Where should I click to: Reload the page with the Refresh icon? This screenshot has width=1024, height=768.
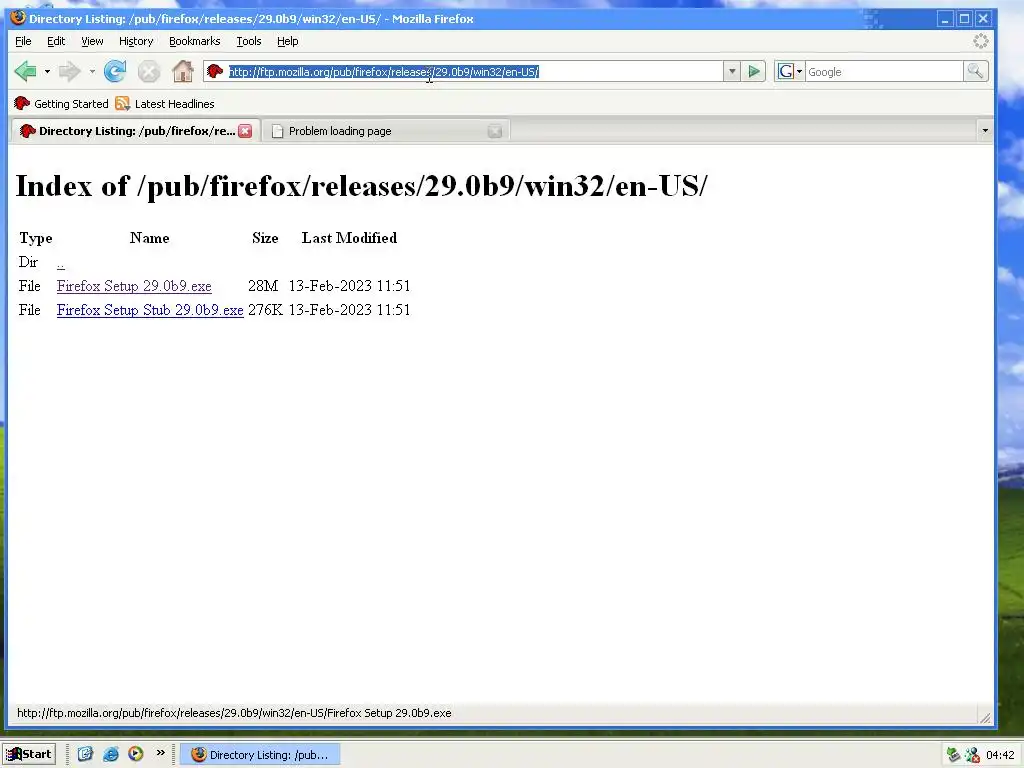click(115, 71)
